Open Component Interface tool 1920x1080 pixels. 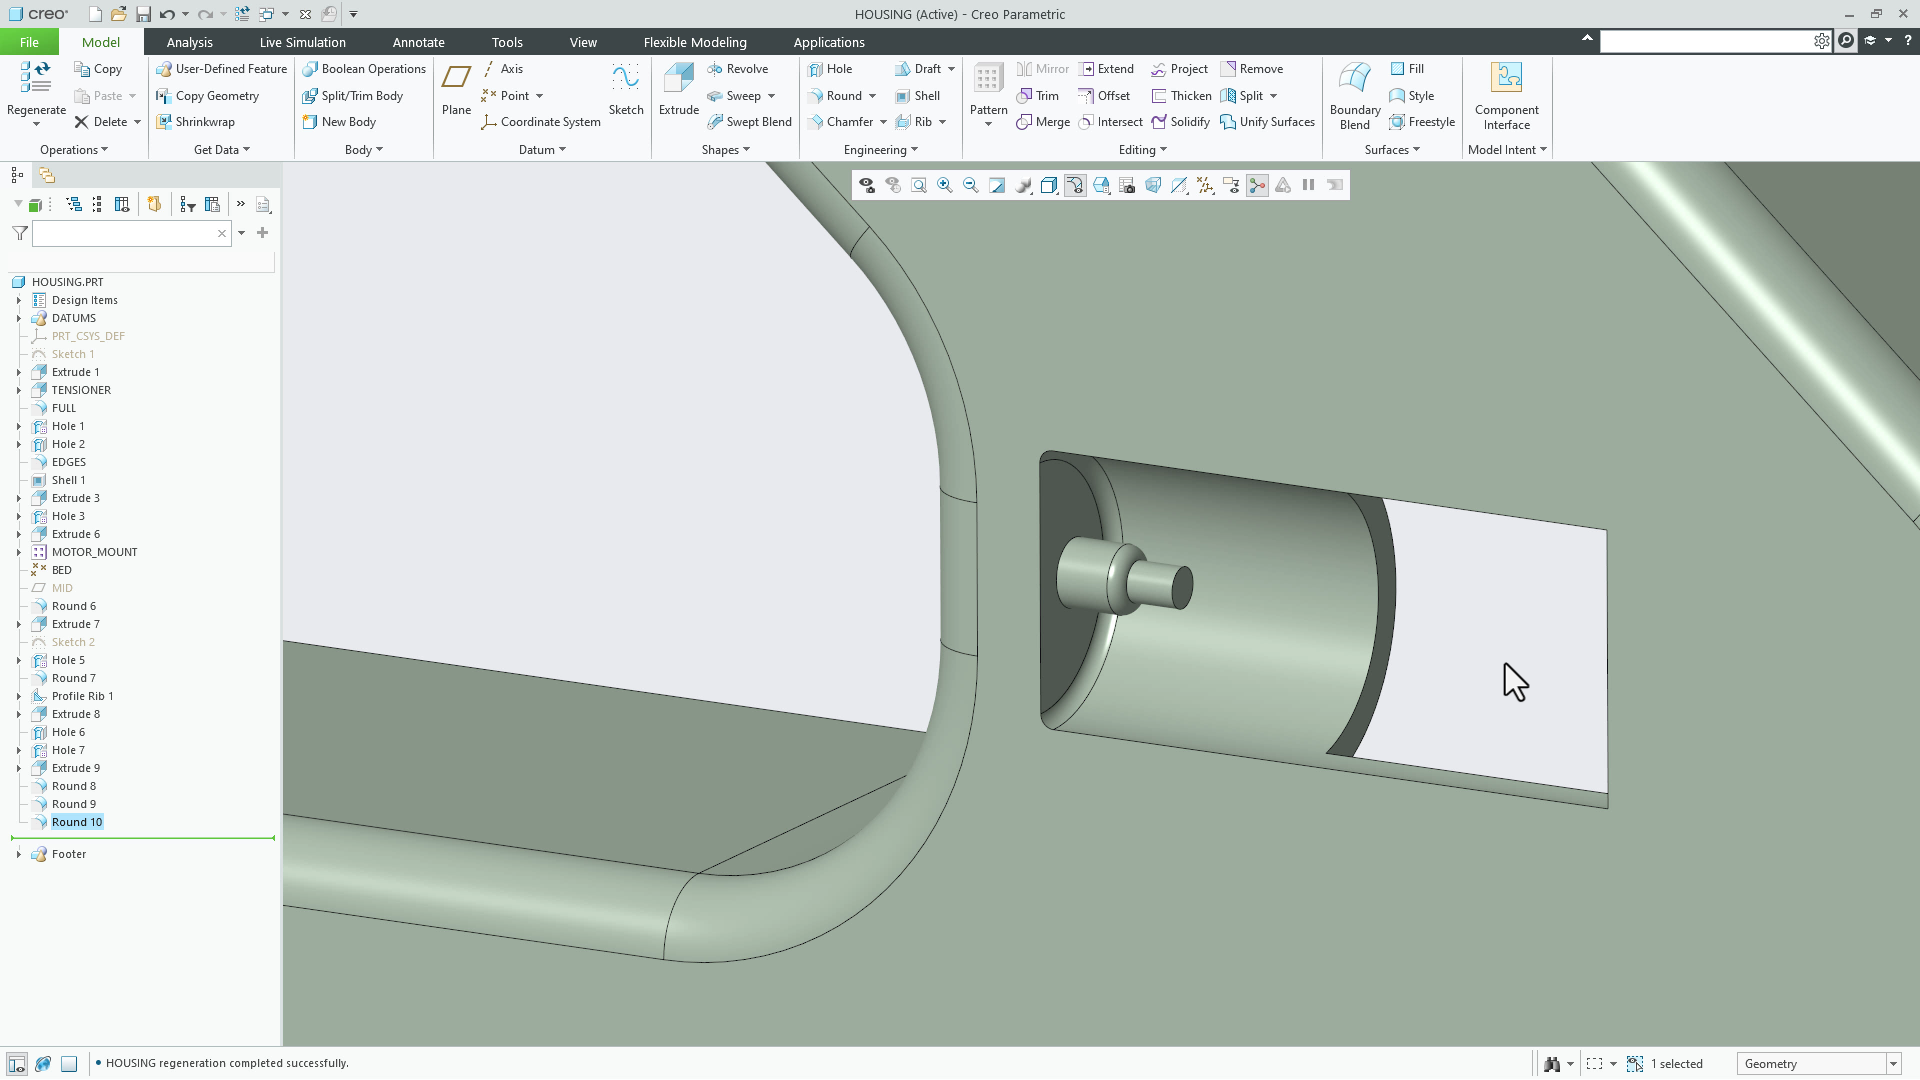[x=1506, y=96]
